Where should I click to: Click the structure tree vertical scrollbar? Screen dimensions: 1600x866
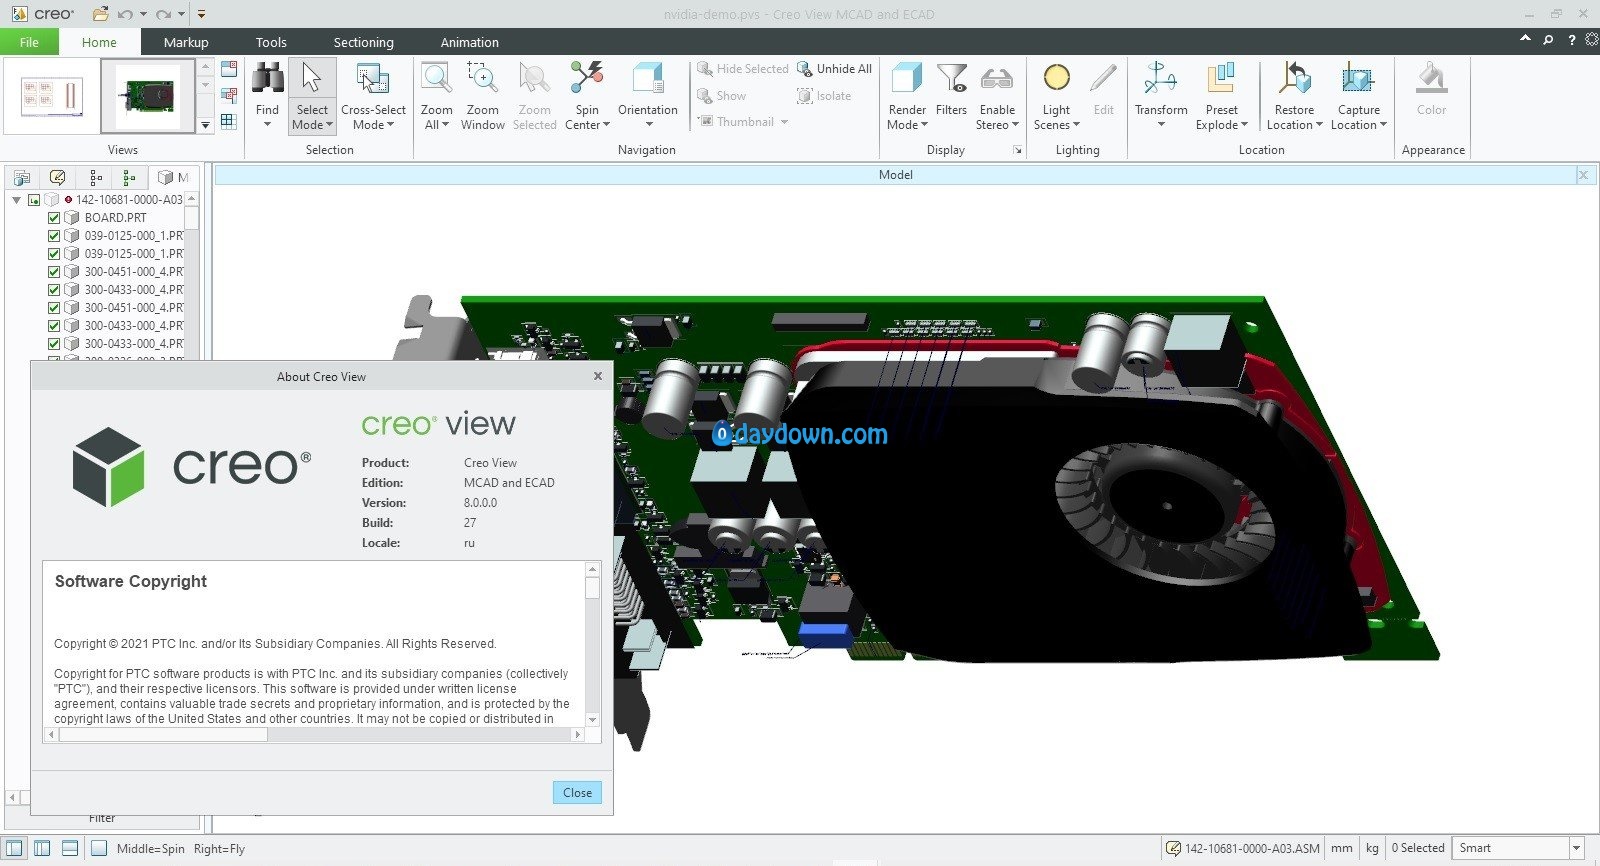pos(191,275)
